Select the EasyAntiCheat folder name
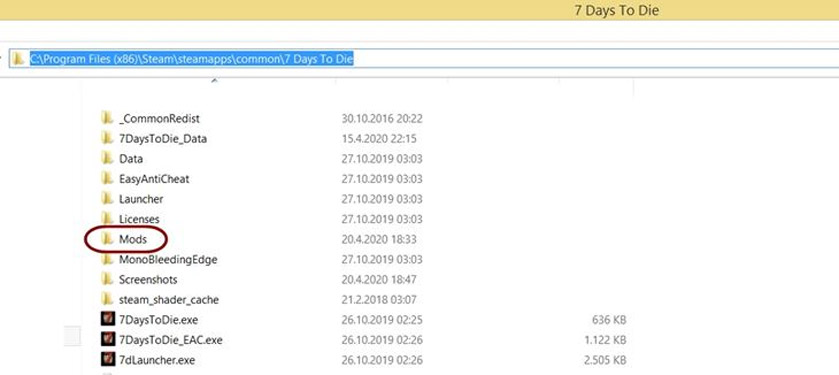Screen dimensions: 839x375 [x=154, y=179]
